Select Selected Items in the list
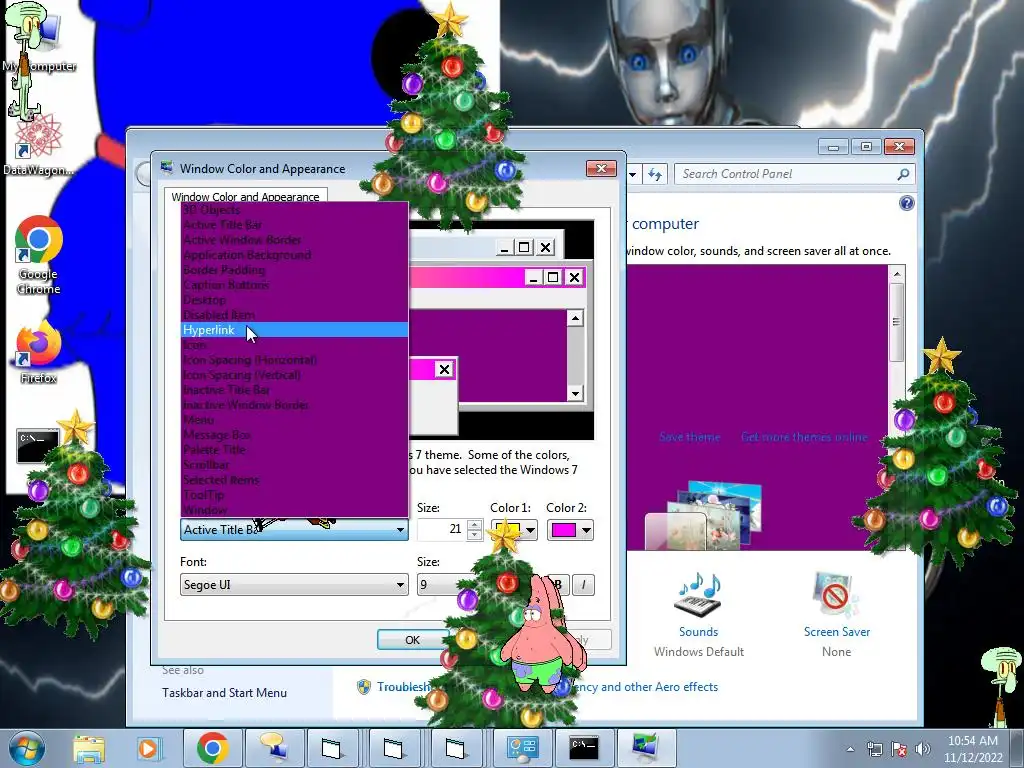Viewport: 1024px width, 768px height. 295,480
